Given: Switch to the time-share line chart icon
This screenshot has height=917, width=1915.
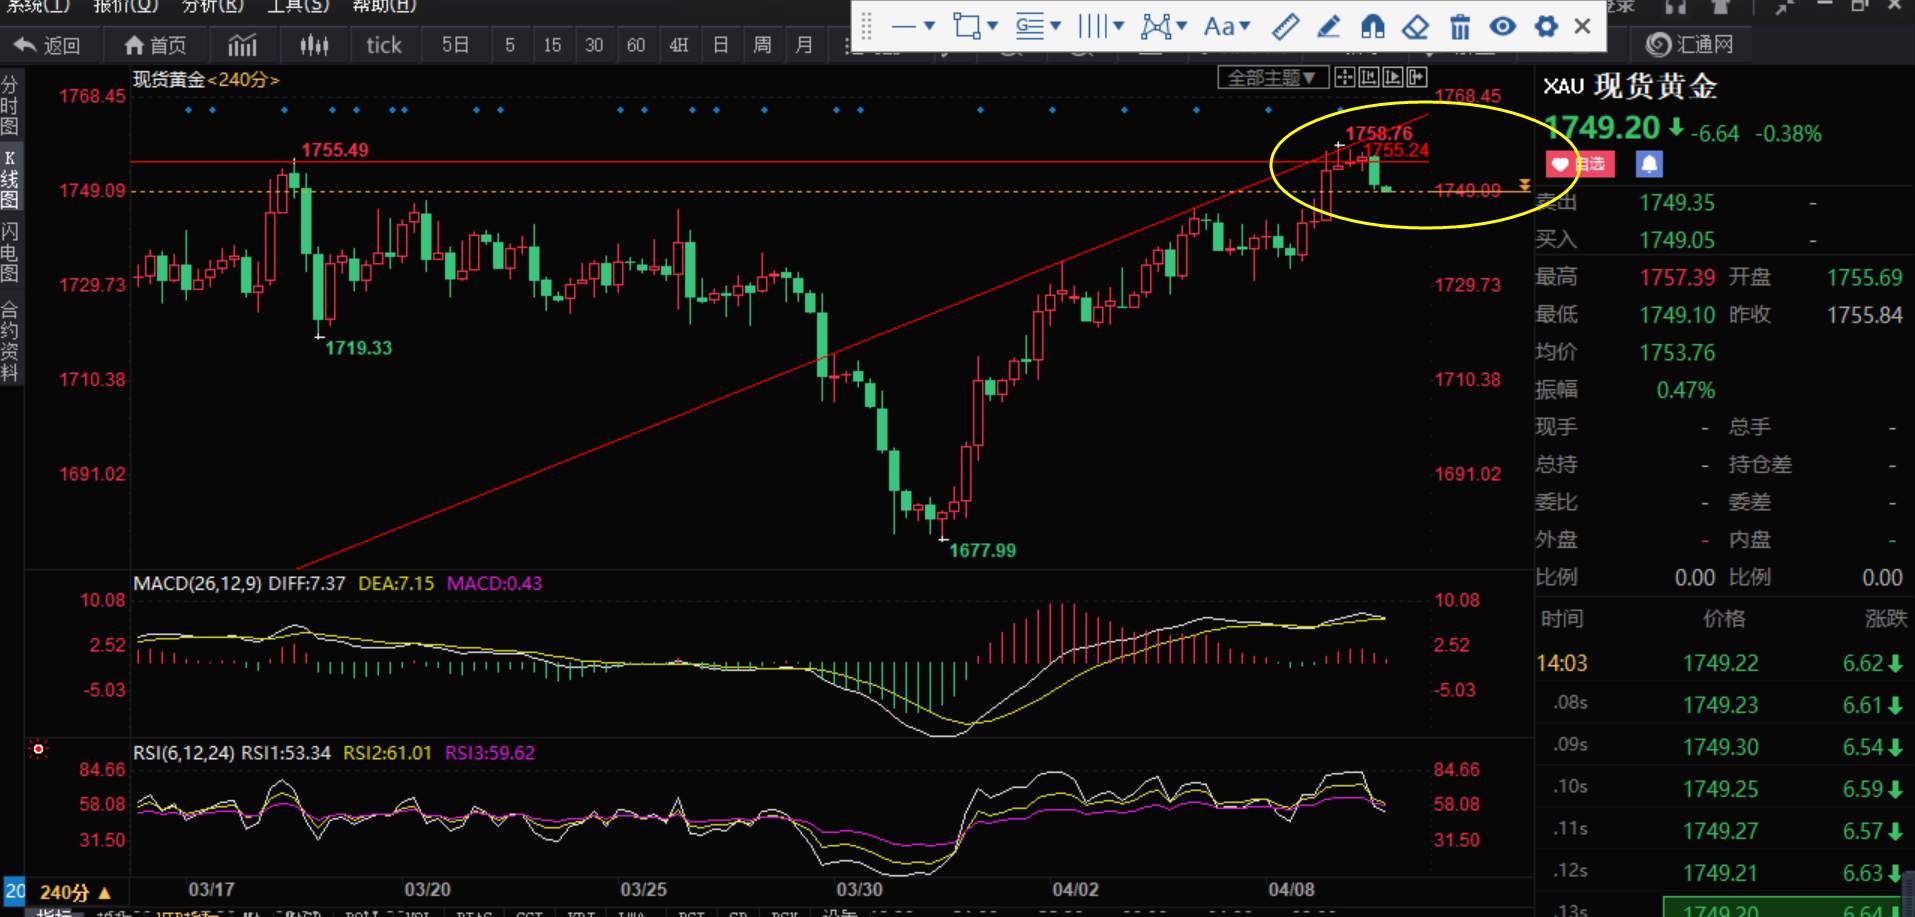Looking at the screenshot, I should pyautogui.click(x=242, y=45).
